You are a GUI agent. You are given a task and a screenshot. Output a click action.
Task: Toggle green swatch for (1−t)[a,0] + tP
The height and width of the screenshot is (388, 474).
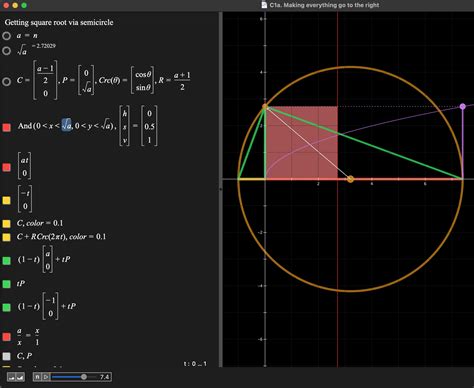click(7, 261)
